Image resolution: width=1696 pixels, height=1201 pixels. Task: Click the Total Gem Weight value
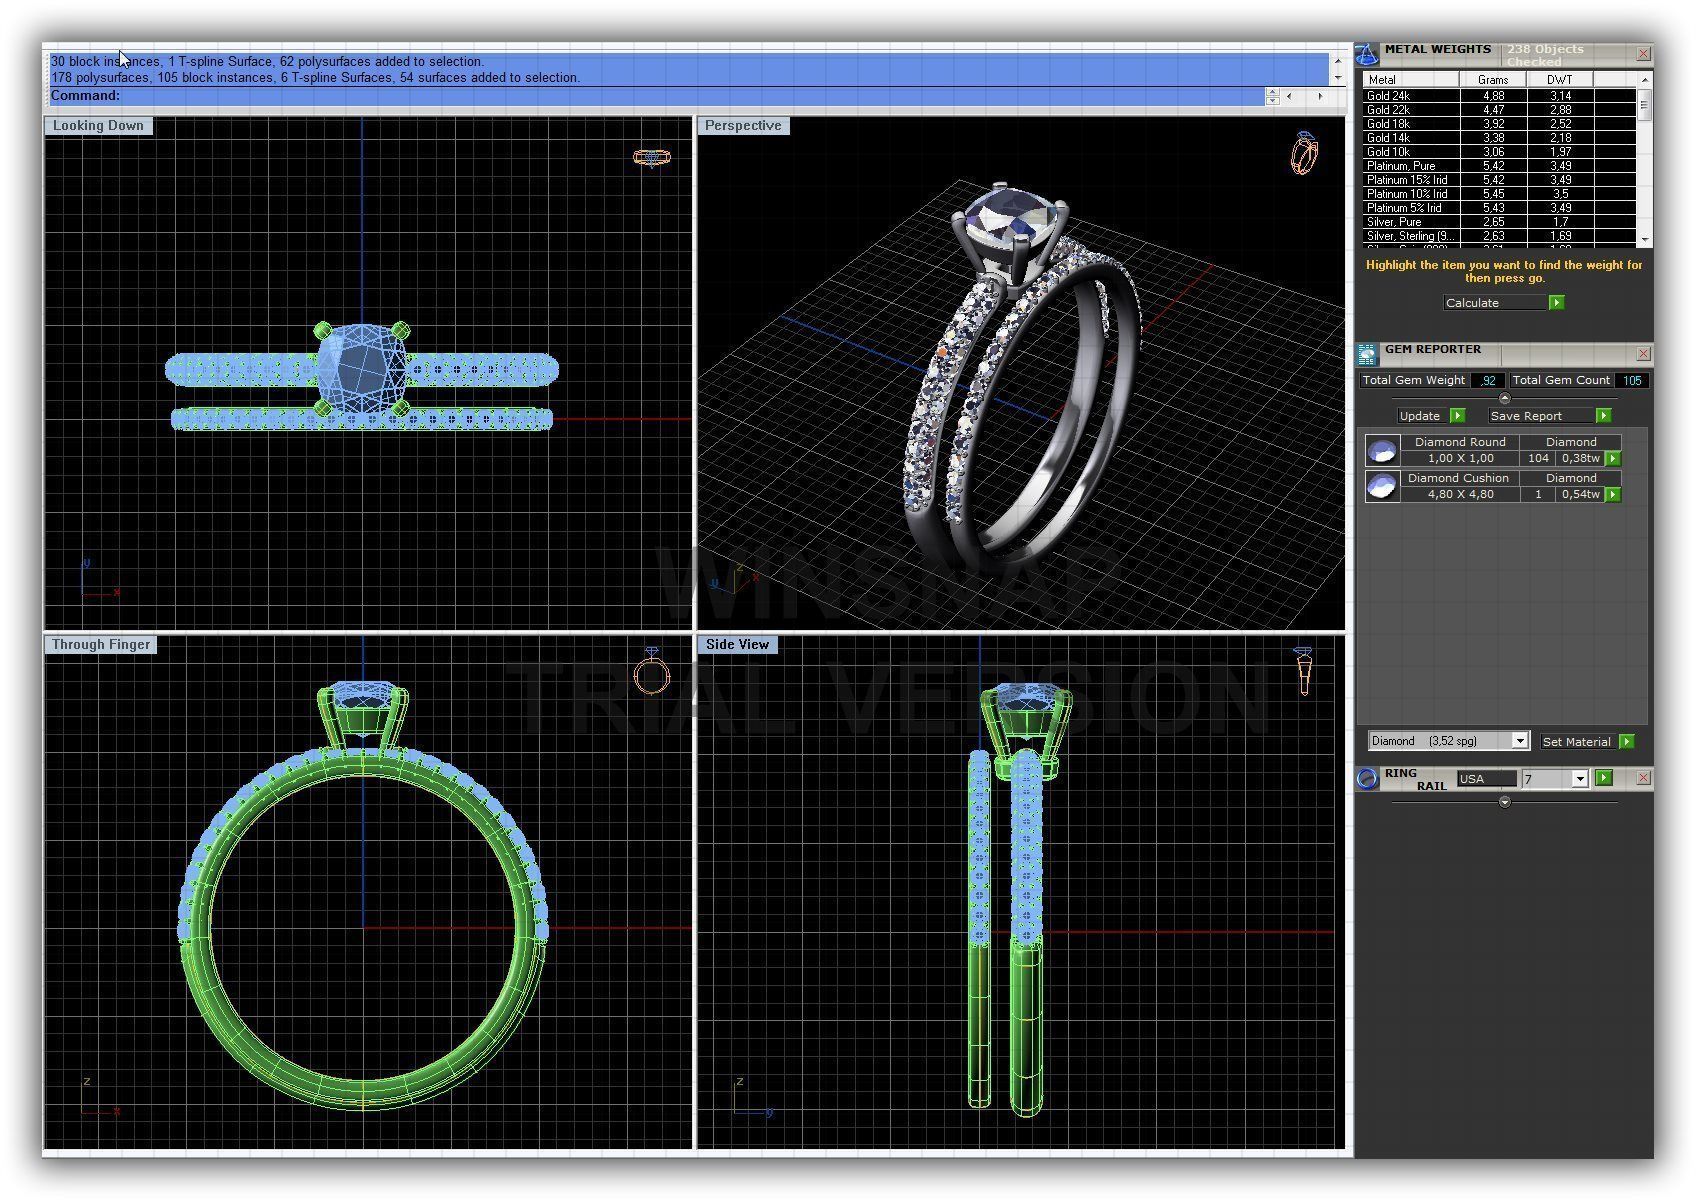tap(1488, 380)
